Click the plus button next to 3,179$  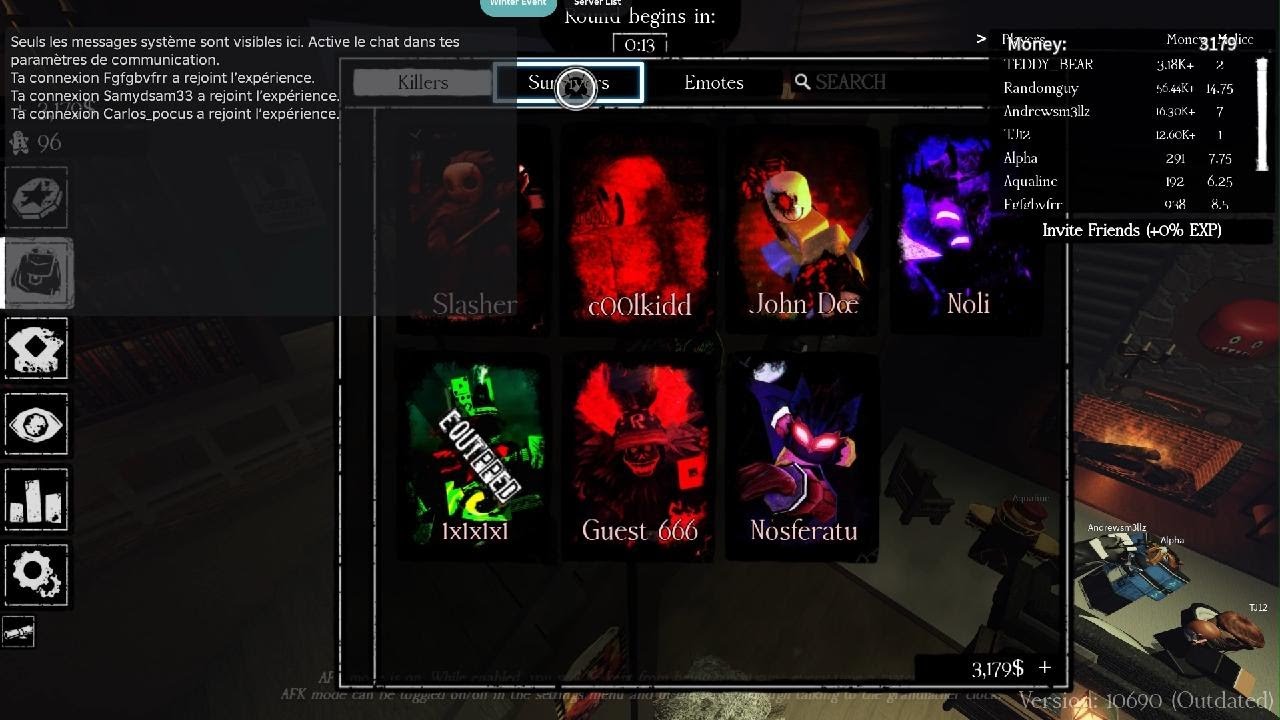(x=1045, y=667)
